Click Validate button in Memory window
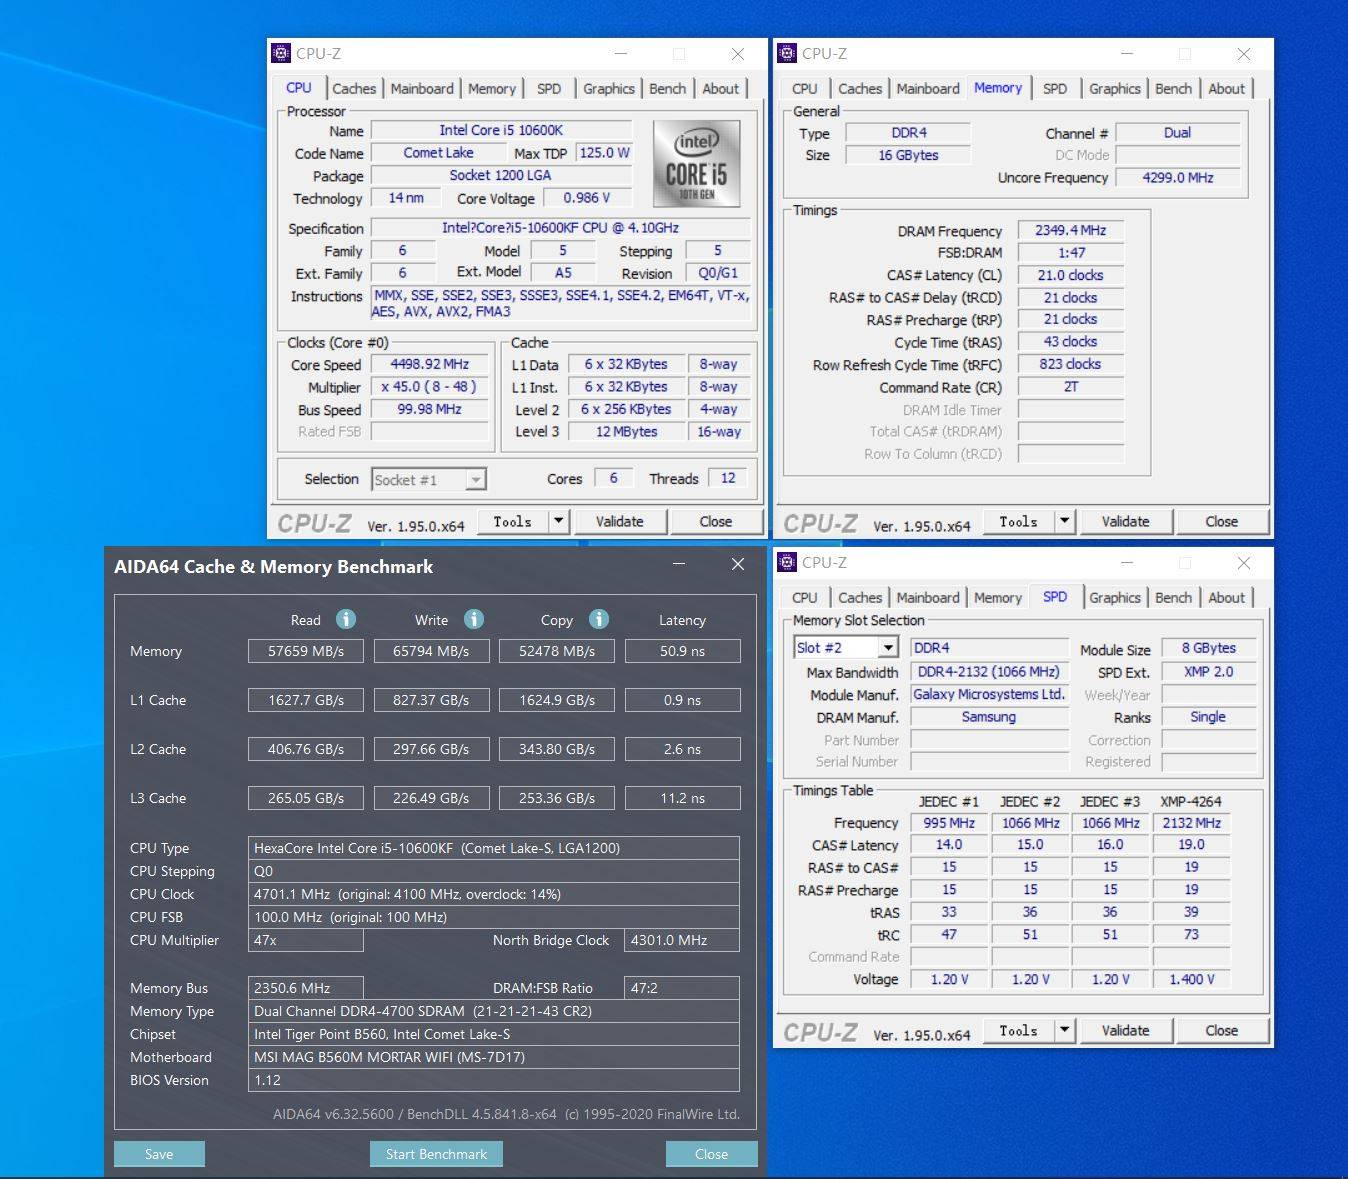Viewport: 1348px width, 1179px height. click(1126, 521)
